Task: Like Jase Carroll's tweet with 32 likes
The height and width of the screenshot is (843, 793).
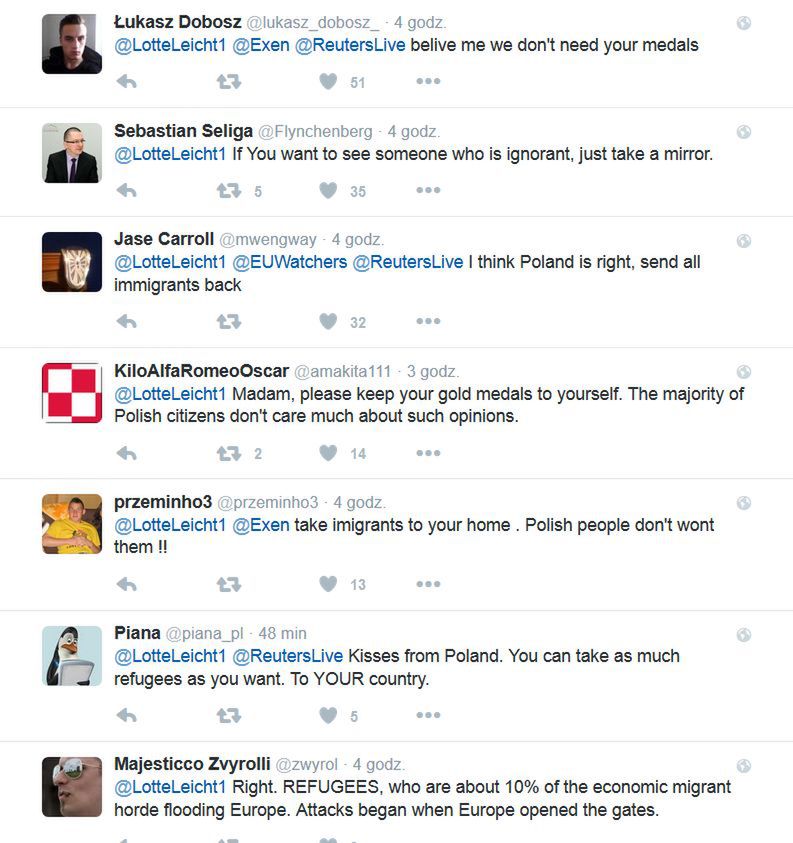Action: tap(328, 321)
